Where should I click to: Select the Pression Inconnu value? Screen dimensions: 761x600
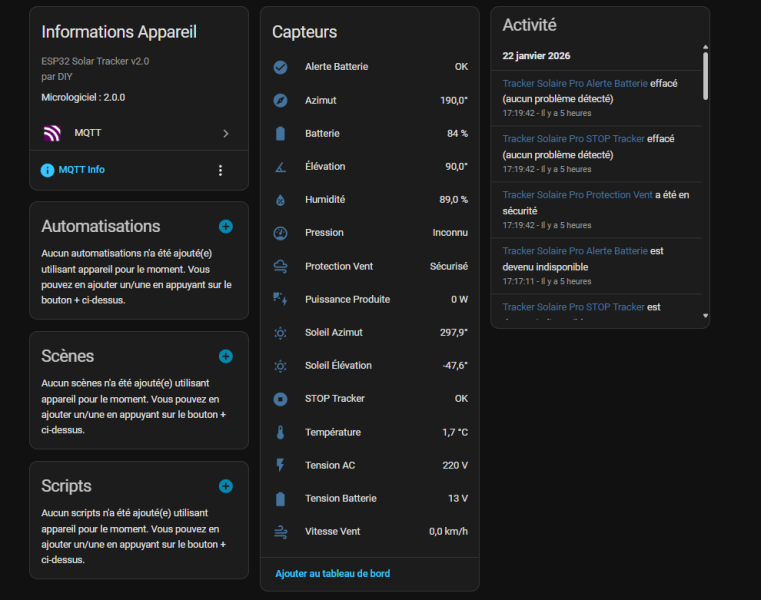pos(450,233)
